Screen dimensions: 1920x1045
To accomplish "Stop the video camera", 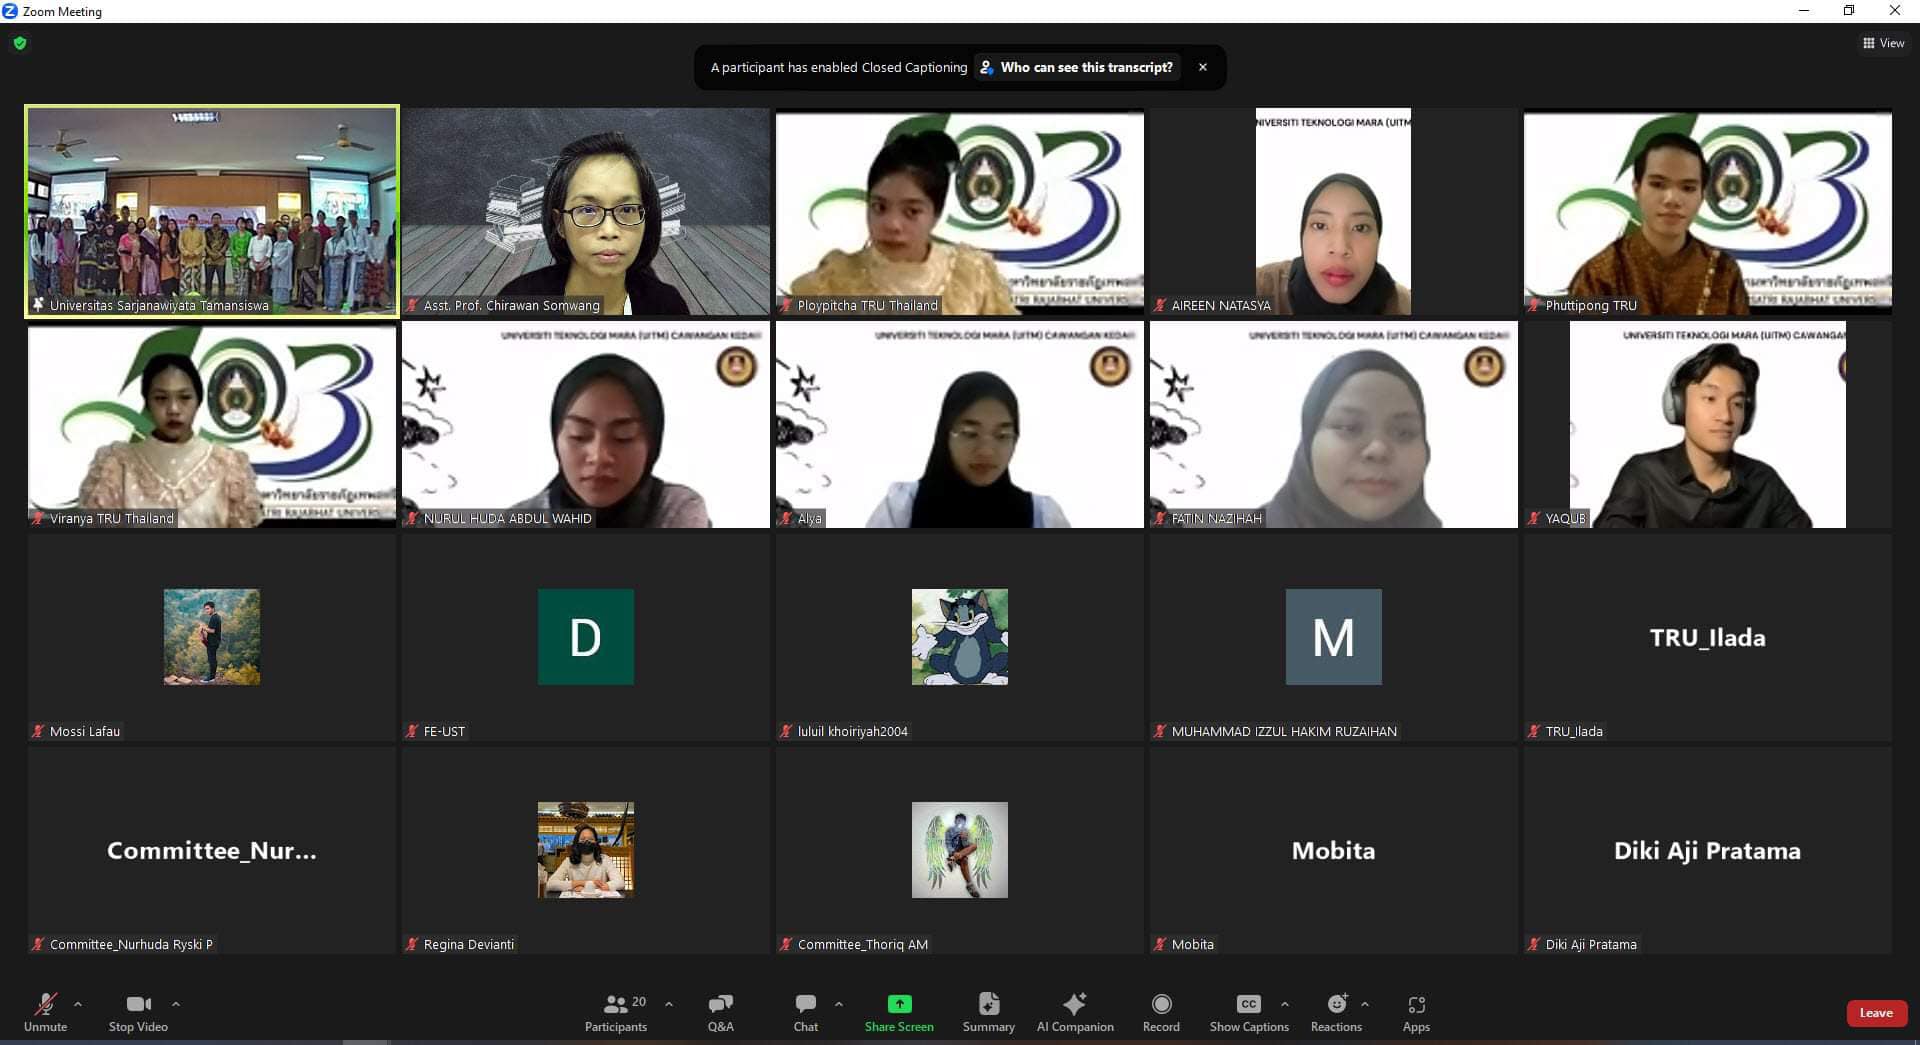I will point(138,1011).
